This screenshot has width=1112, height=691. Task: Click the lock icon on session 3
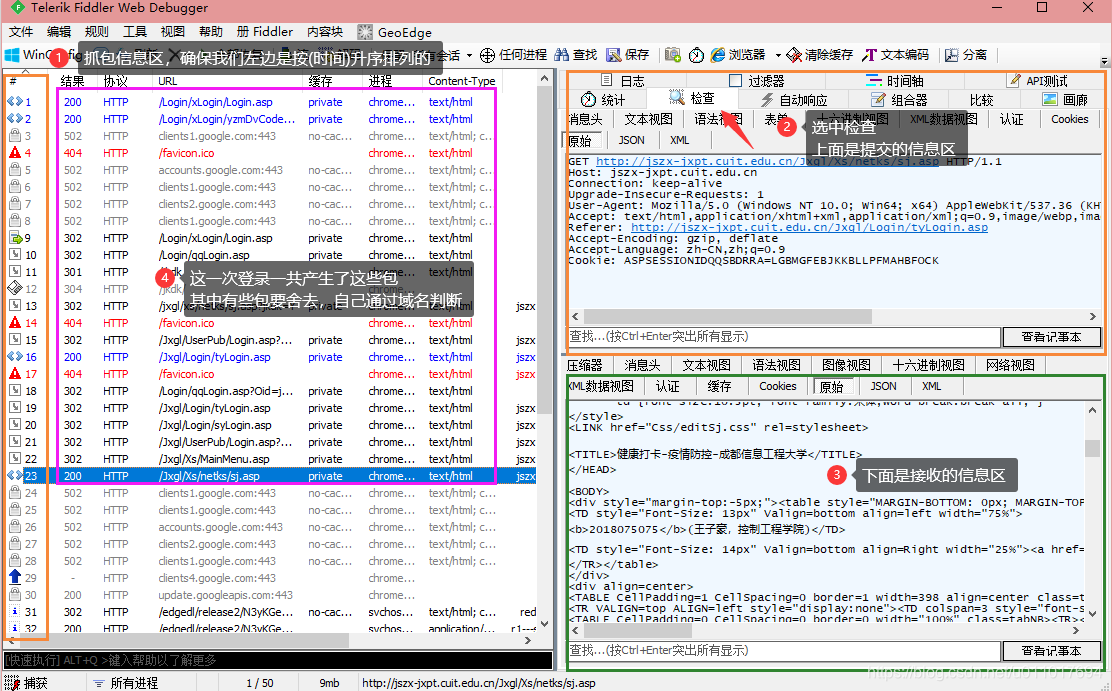(x=15, y=136)
